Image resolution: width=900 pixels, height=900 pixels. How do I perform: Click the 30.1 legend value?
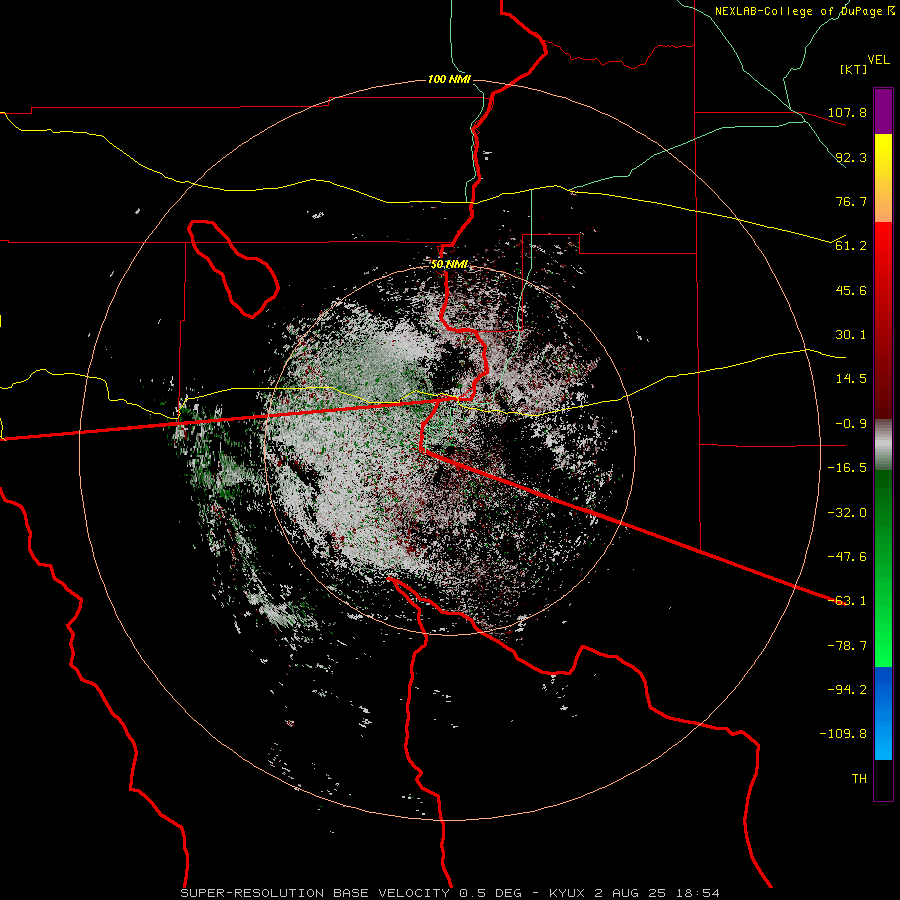pos(851,335)
